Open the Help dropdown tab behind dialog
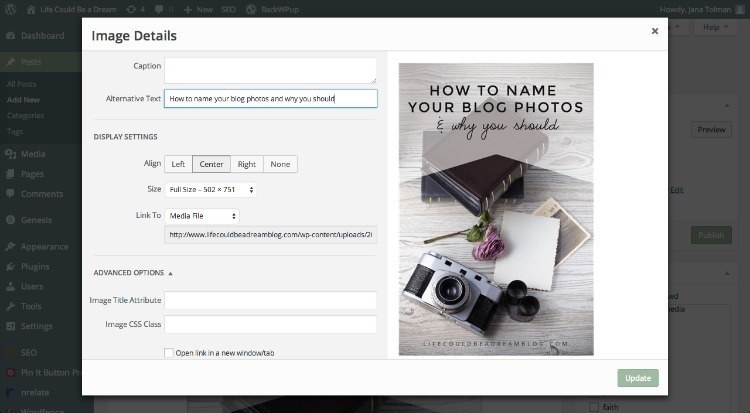The image size is (750, 413). click(715, 27)
